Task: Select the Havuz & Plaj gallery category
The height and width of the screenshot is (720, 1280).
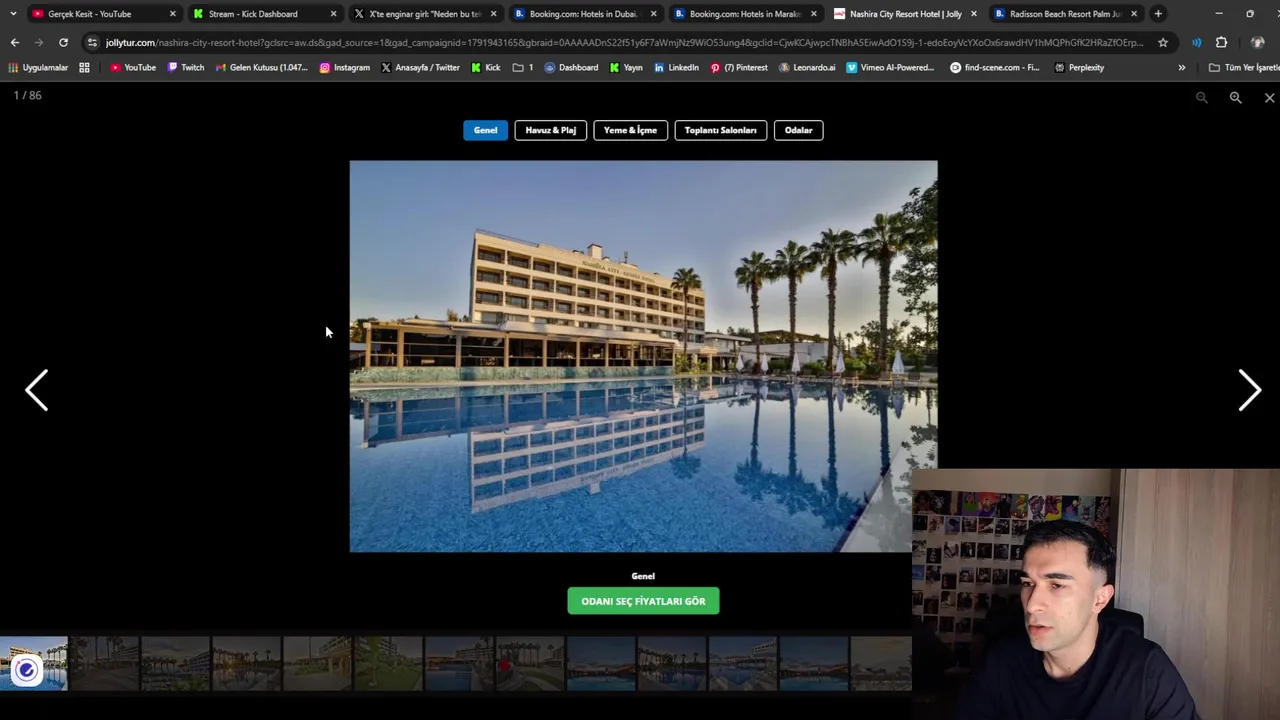Action: 550,130
